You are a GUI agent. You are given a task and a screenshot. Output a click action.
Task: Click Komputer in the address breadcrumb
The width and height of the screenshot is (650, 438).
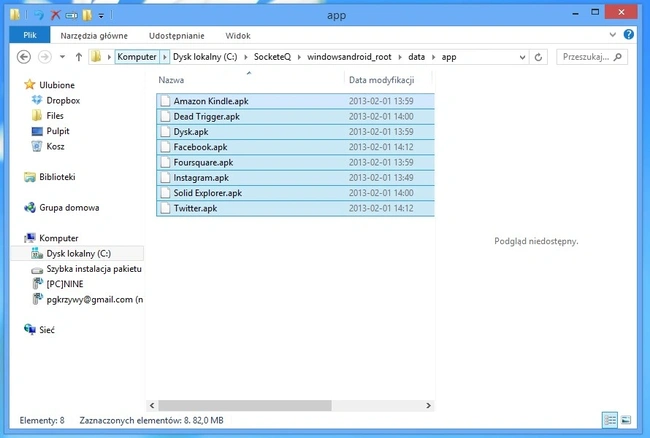click(x=137, y=57)
